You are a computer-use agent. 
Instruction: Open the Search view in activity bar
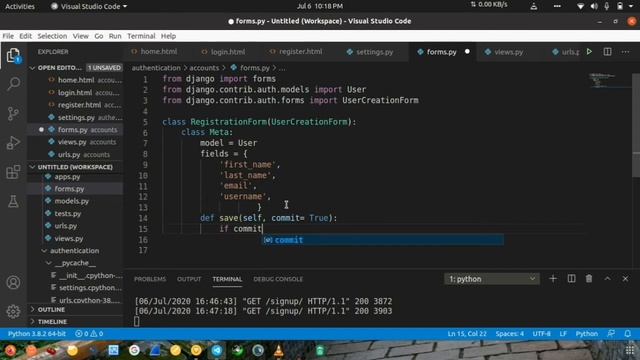(13, 84)
